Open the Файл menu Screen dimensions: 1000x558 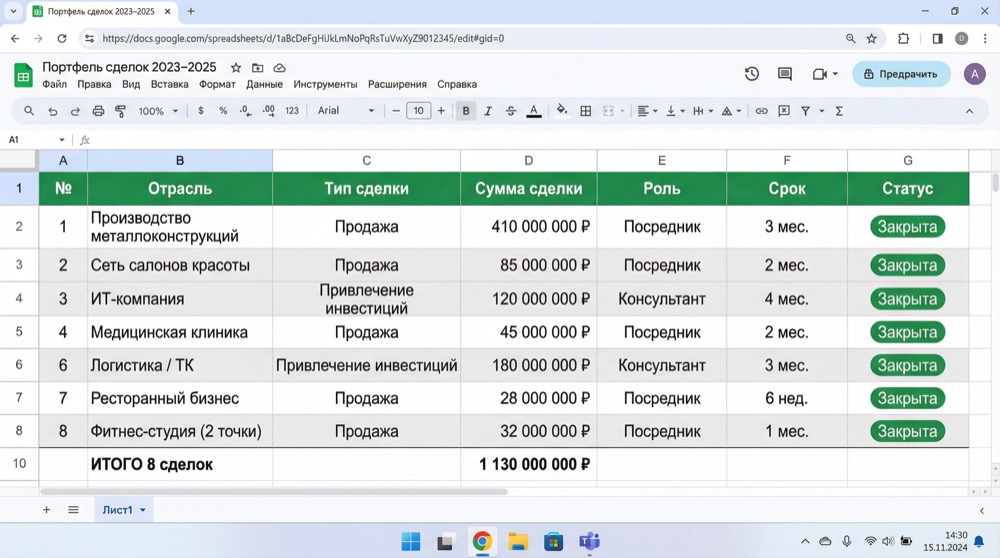tap(54, 84)
